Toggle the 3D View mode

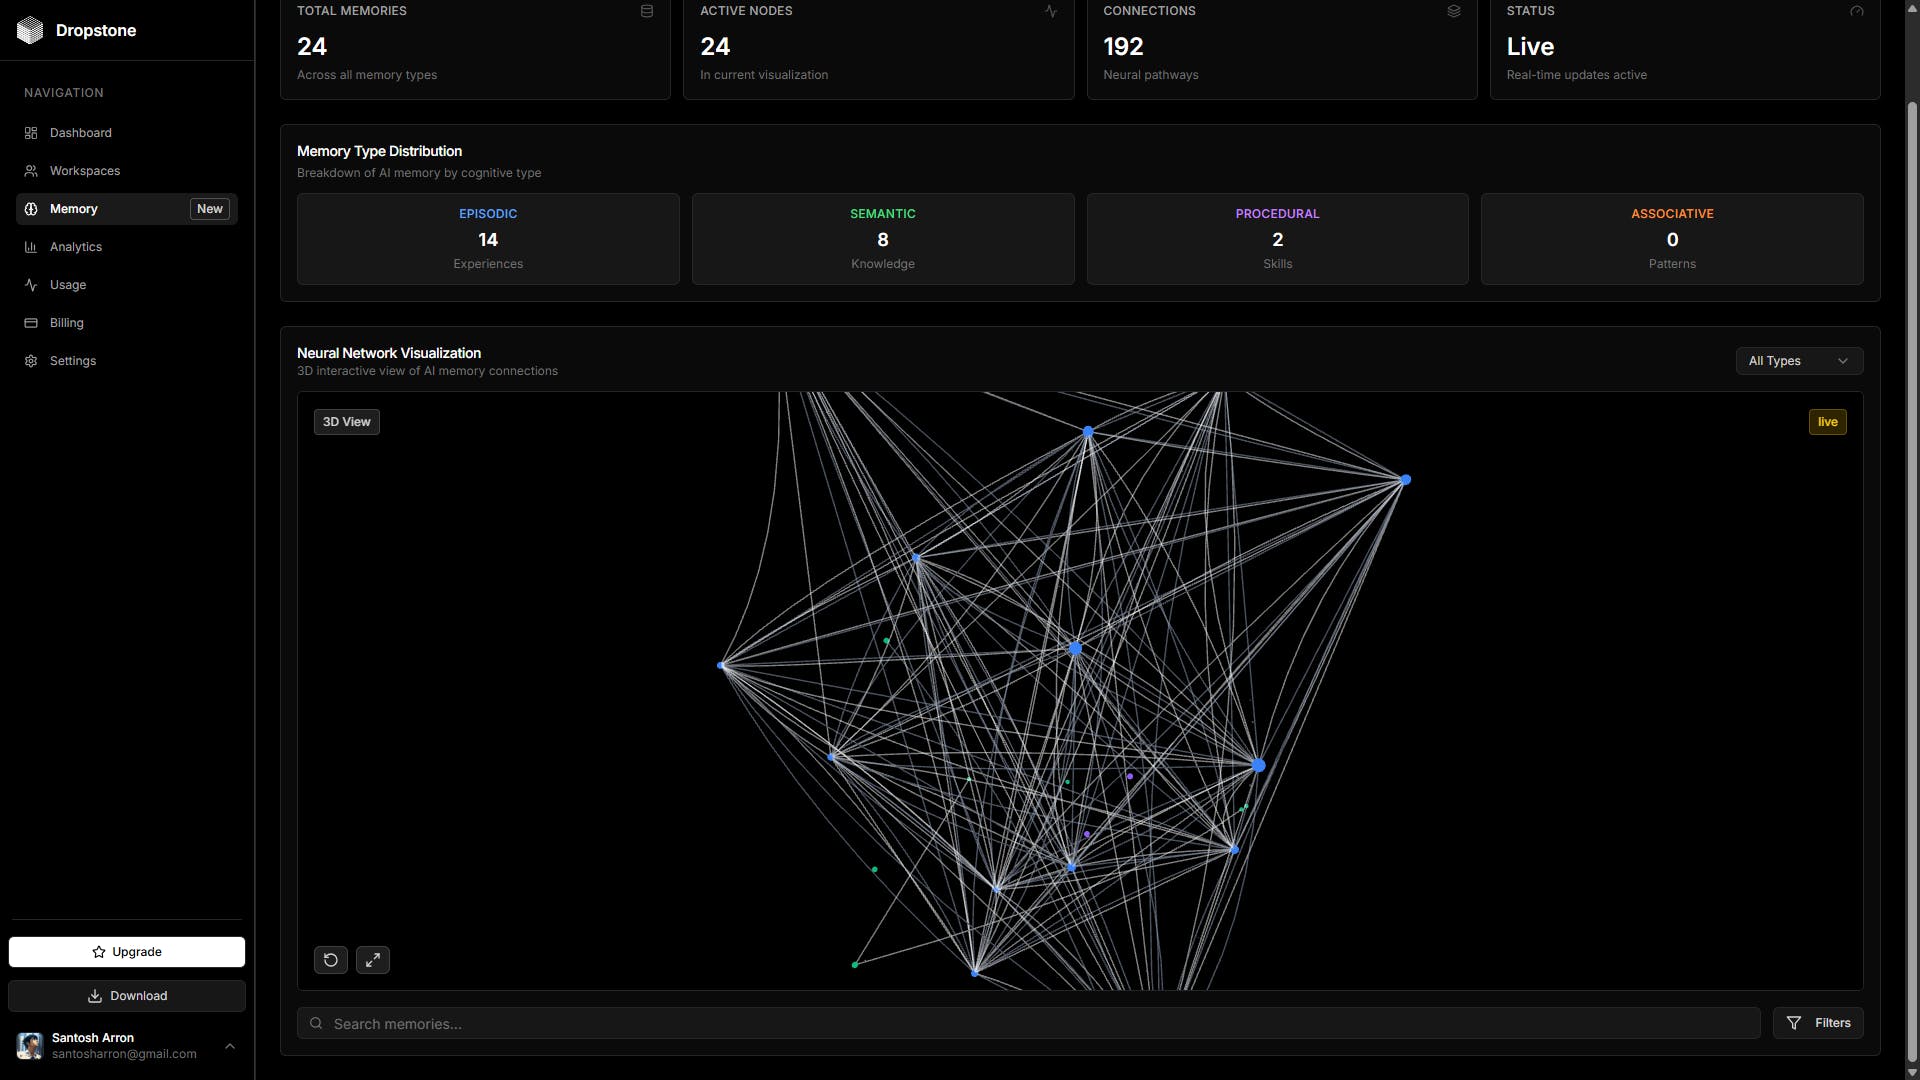tap(346, 422)
